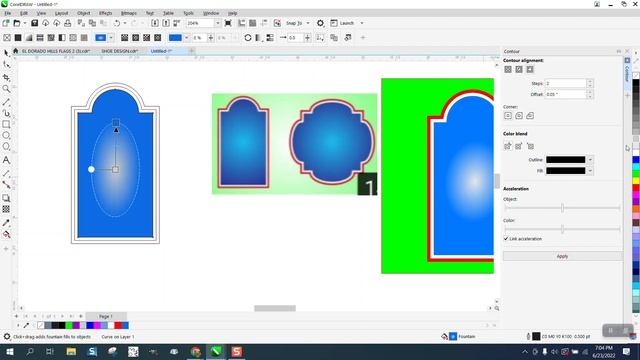Select the Parallel Dimension tool
The width and height of the screenshot is (640, 360).
(x=6, y=173)
